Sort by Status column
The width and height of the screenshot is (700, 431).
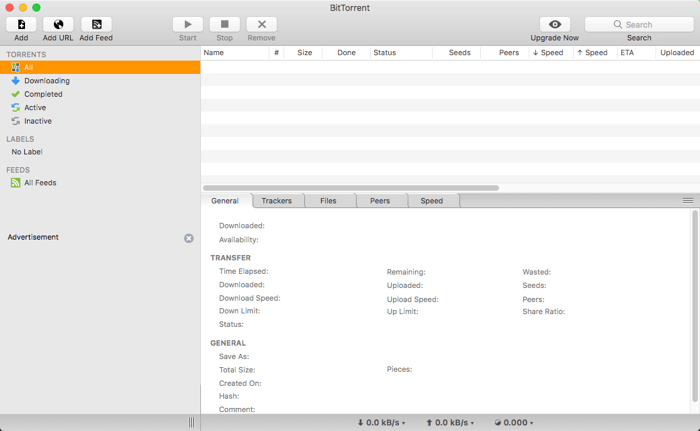click(401, 53)
